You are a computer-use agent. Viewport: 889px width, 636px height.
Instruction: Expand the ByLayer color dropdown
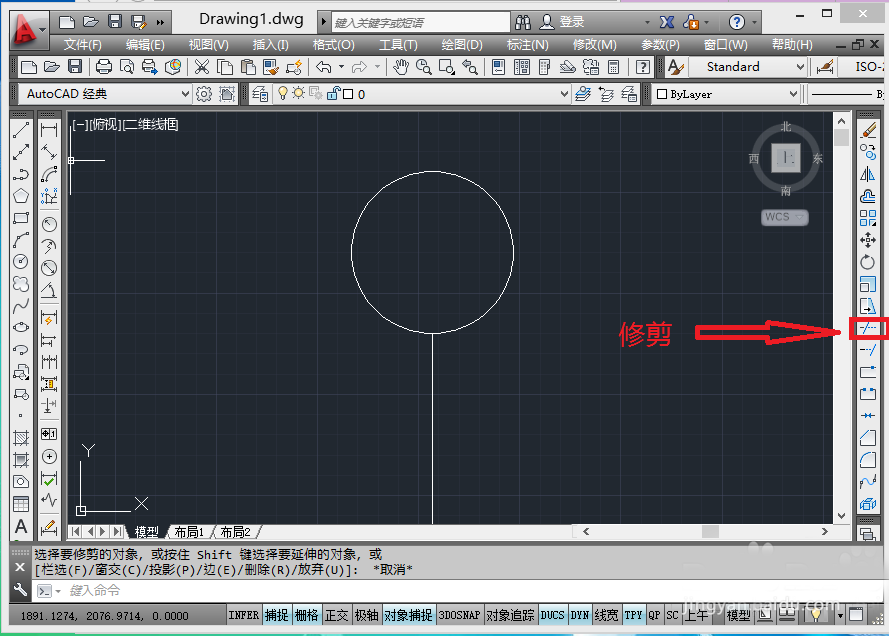726,94
